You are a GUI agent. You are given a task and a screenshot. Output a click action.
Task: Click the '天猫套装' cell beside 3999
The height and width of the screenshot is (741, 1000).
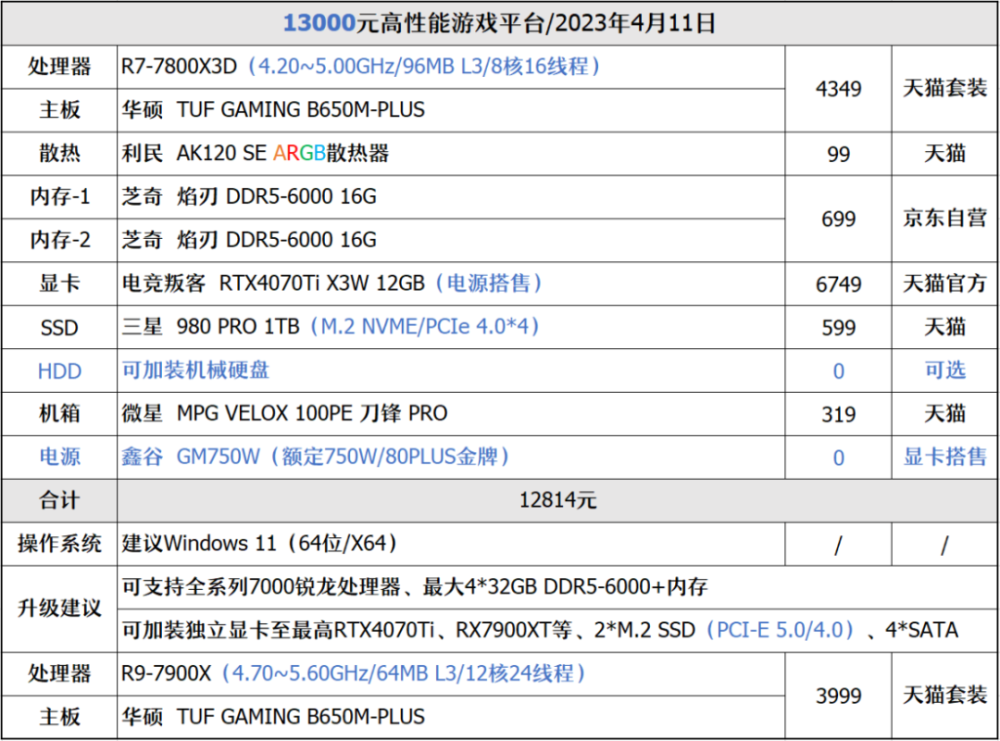point(945,696)
